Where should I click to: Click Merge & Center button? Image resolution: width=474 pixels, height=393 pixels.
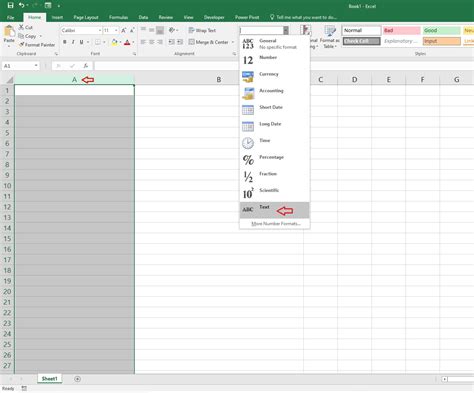[209, 42]
